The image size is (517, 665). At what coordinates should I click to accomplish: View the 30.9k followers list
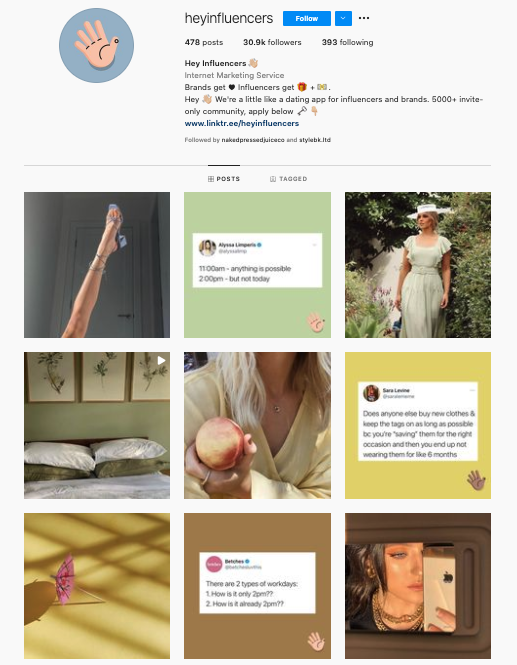(272, 42)
